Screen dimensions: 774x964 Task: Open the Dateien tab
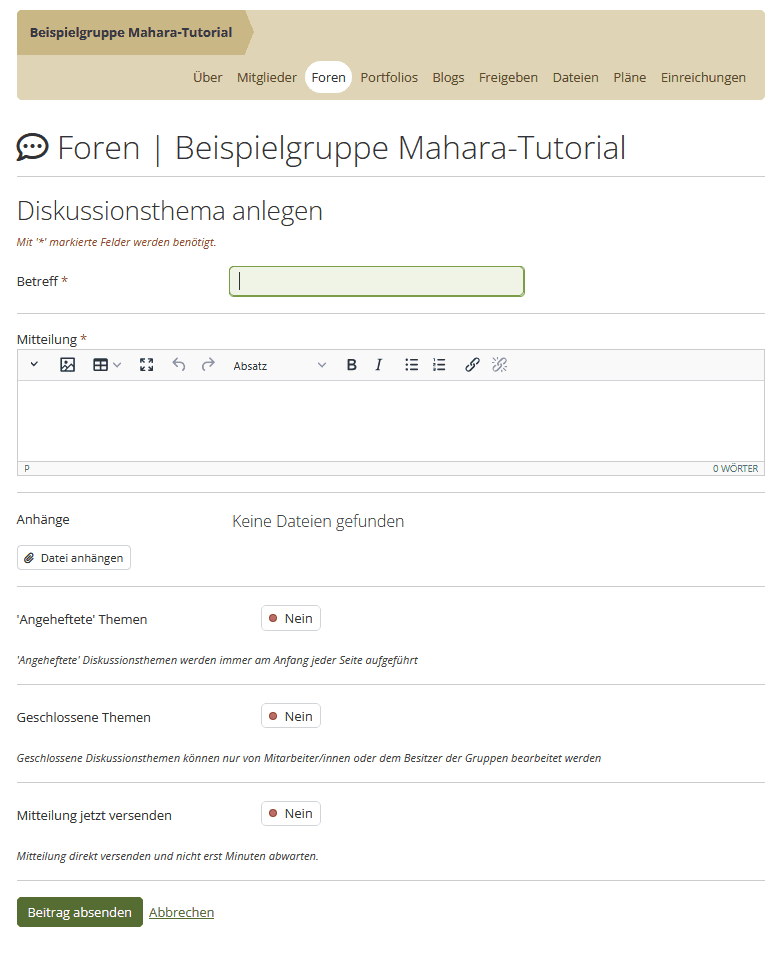coord(575,77)
